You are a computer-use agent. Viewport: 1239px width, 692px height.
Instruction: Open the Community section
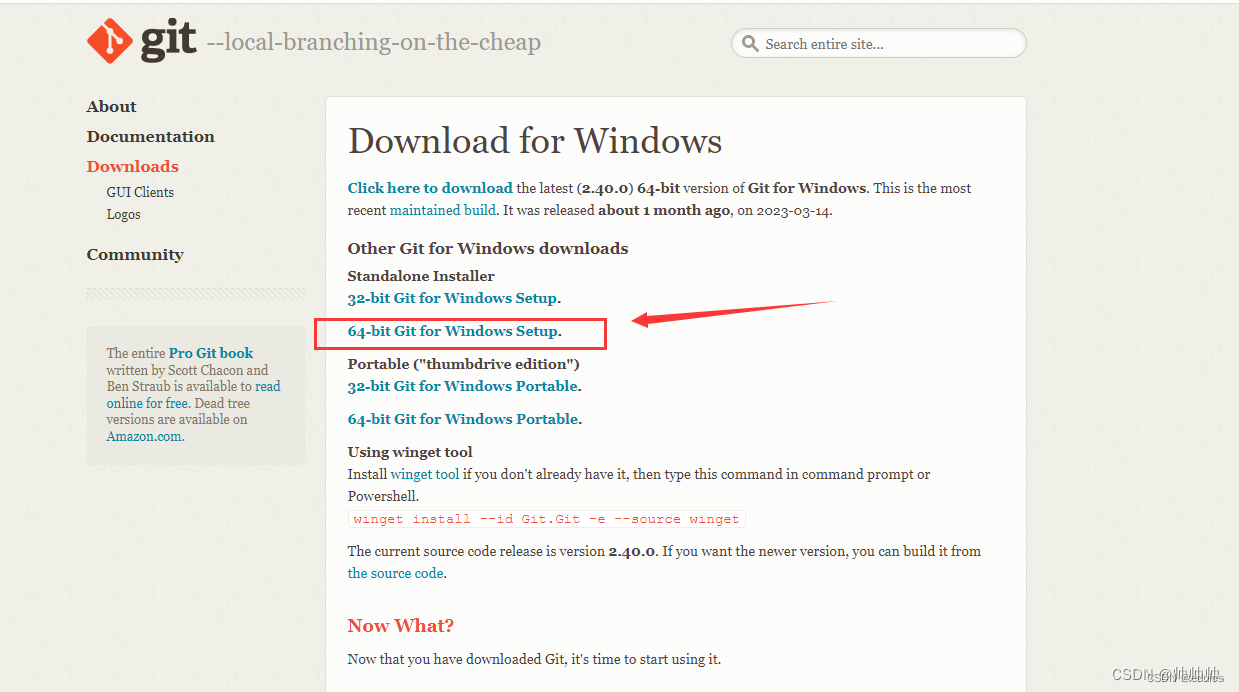click(135, 254)
